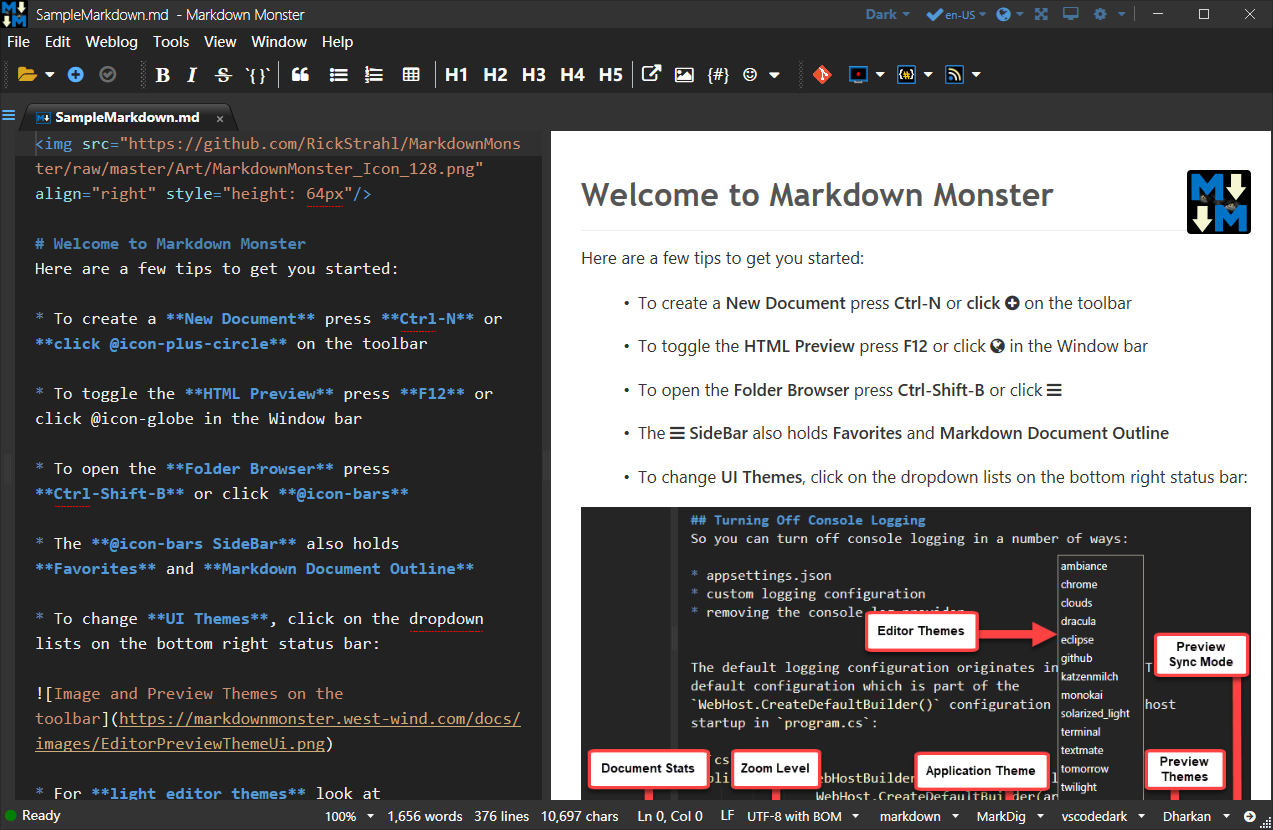
Task: Apply H1 heading
Action: [x=457, y=74]
